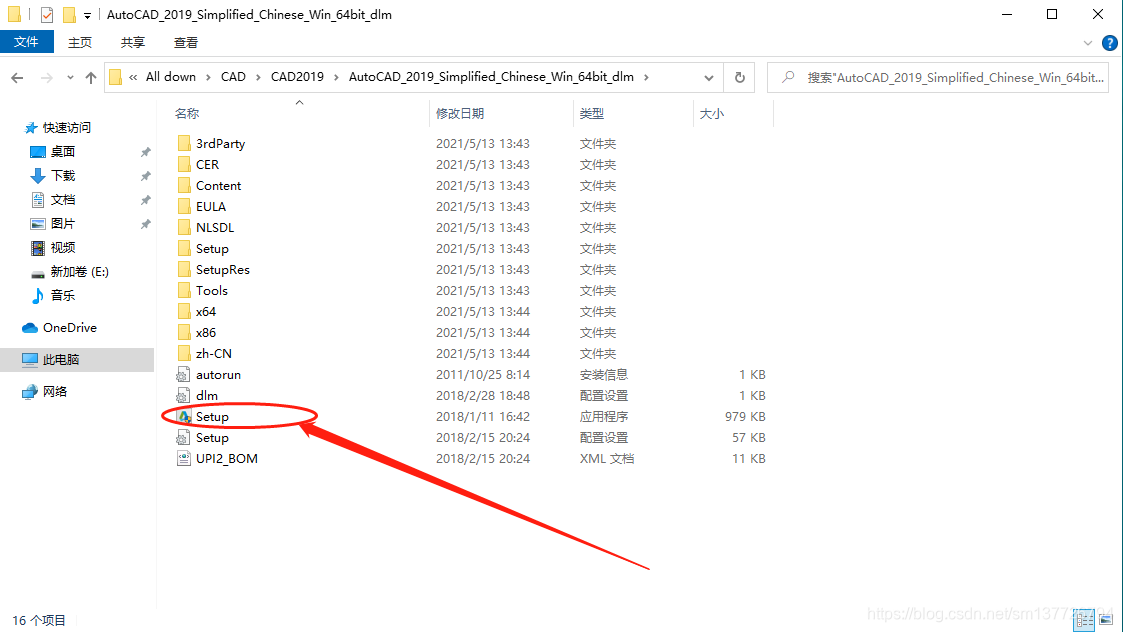
Task: Click the CER folder icon
Action: (184, 164)
